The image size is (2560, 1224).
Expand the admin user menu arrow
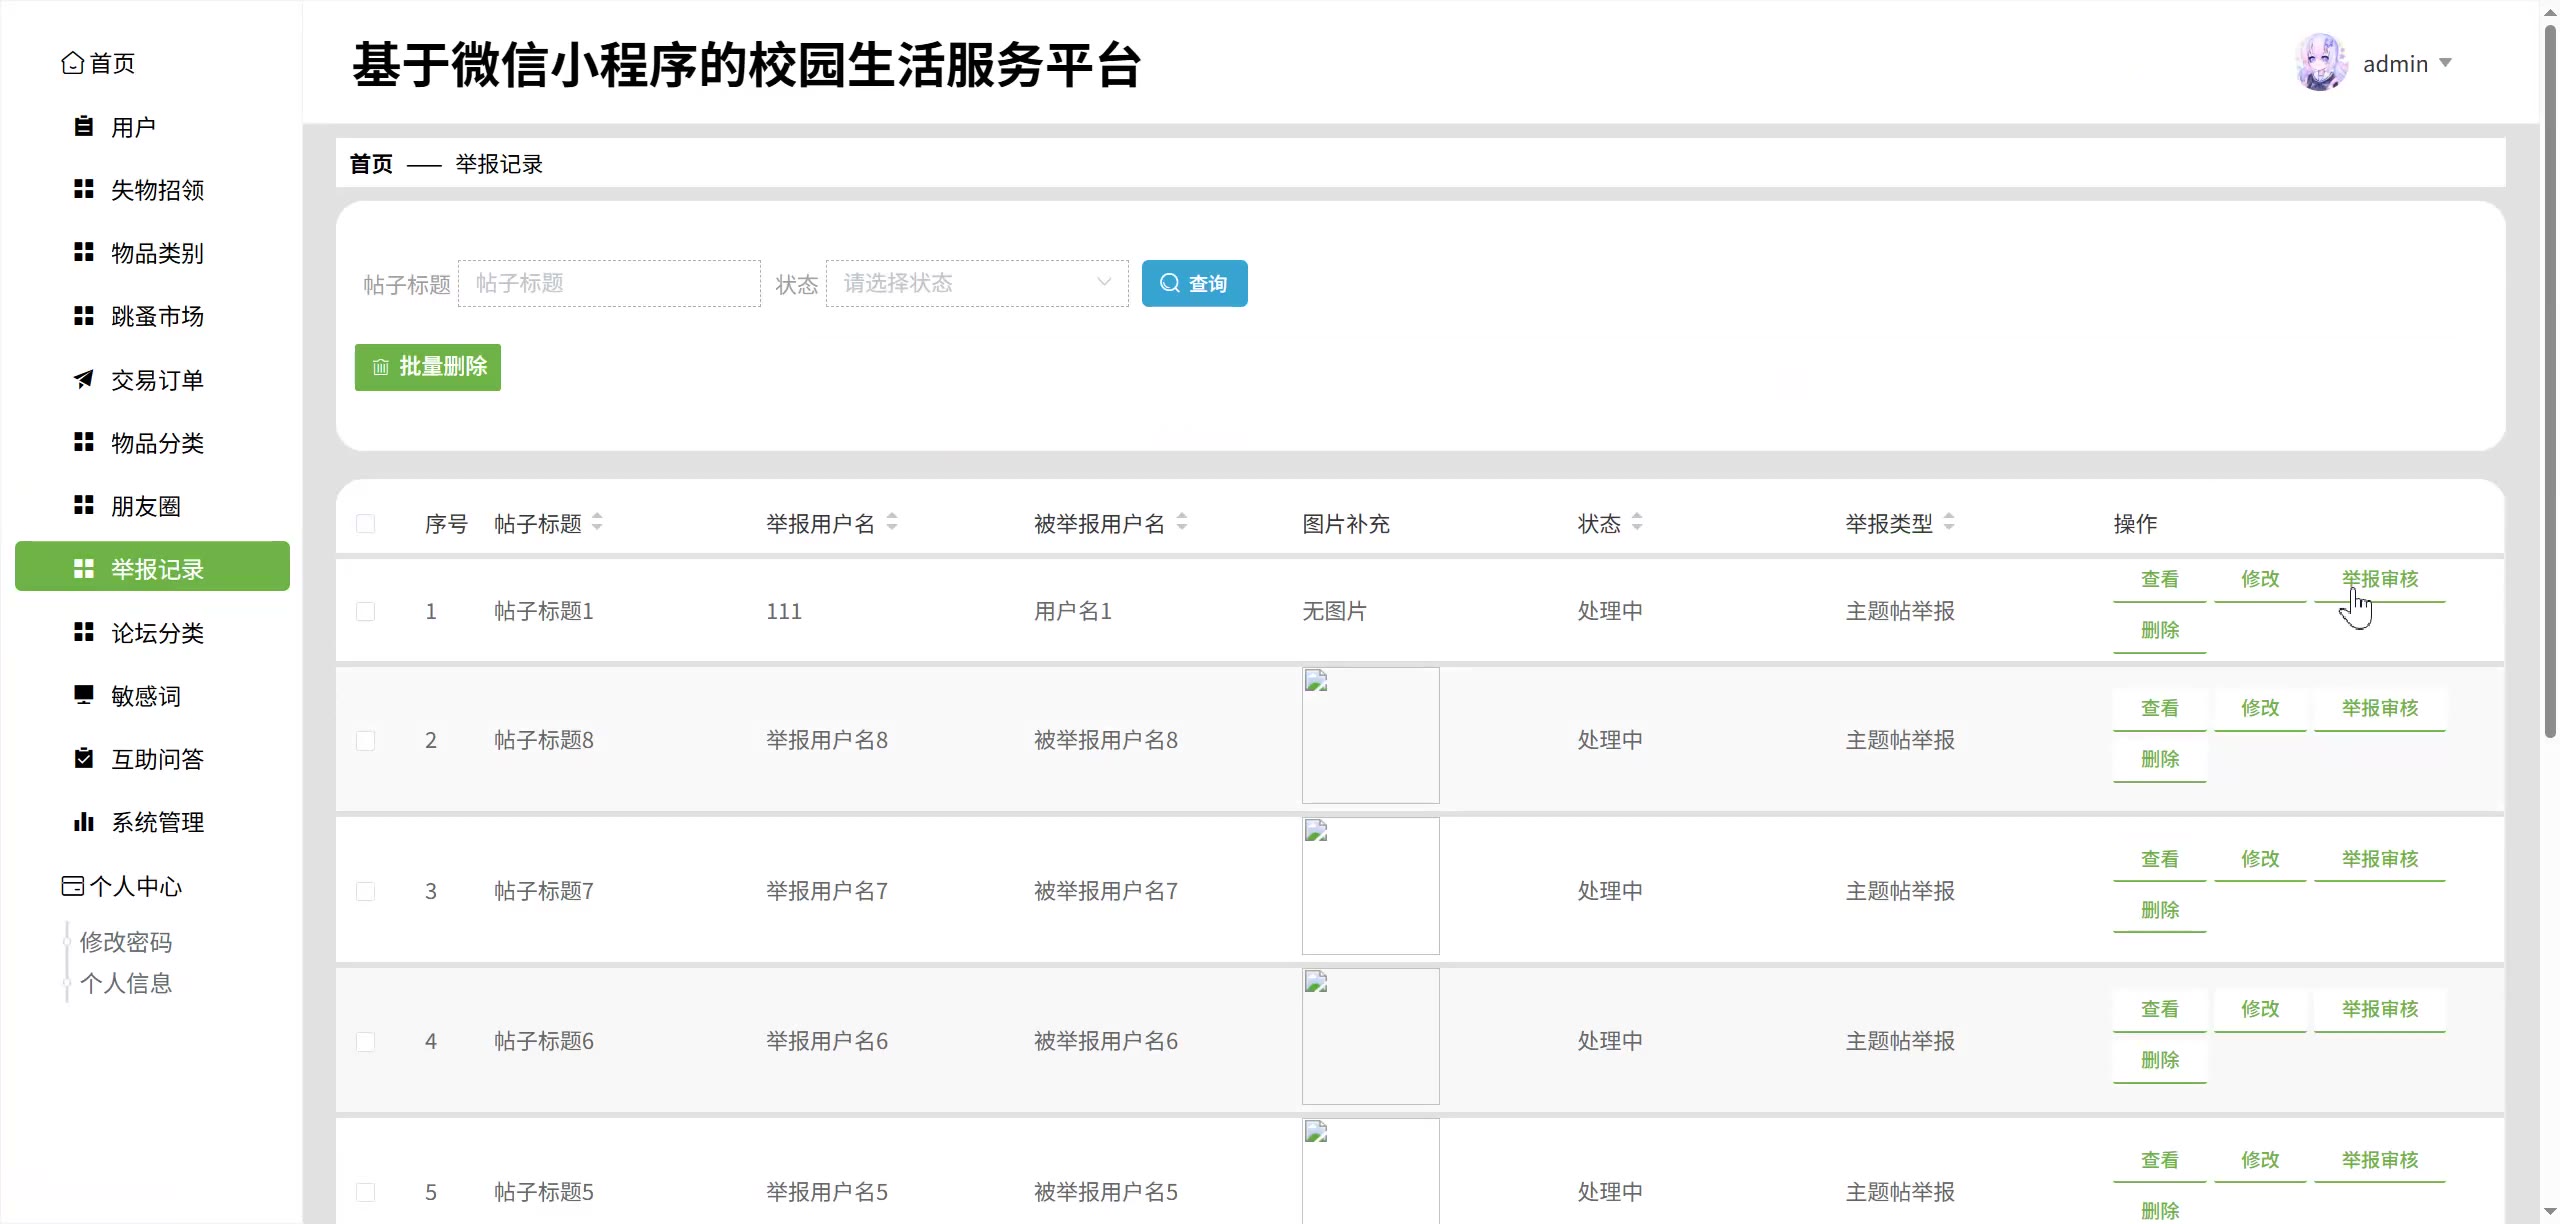coord(2445,63)
